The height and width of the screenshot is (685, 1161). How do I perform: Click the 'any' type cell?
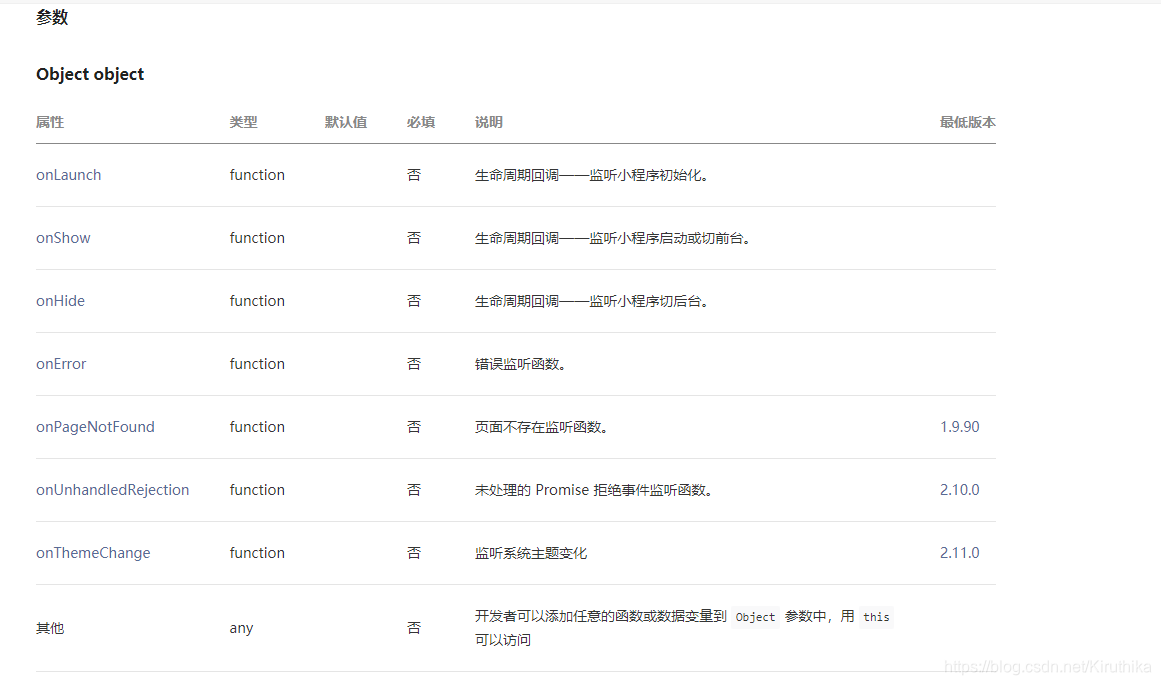coord(241,628)
